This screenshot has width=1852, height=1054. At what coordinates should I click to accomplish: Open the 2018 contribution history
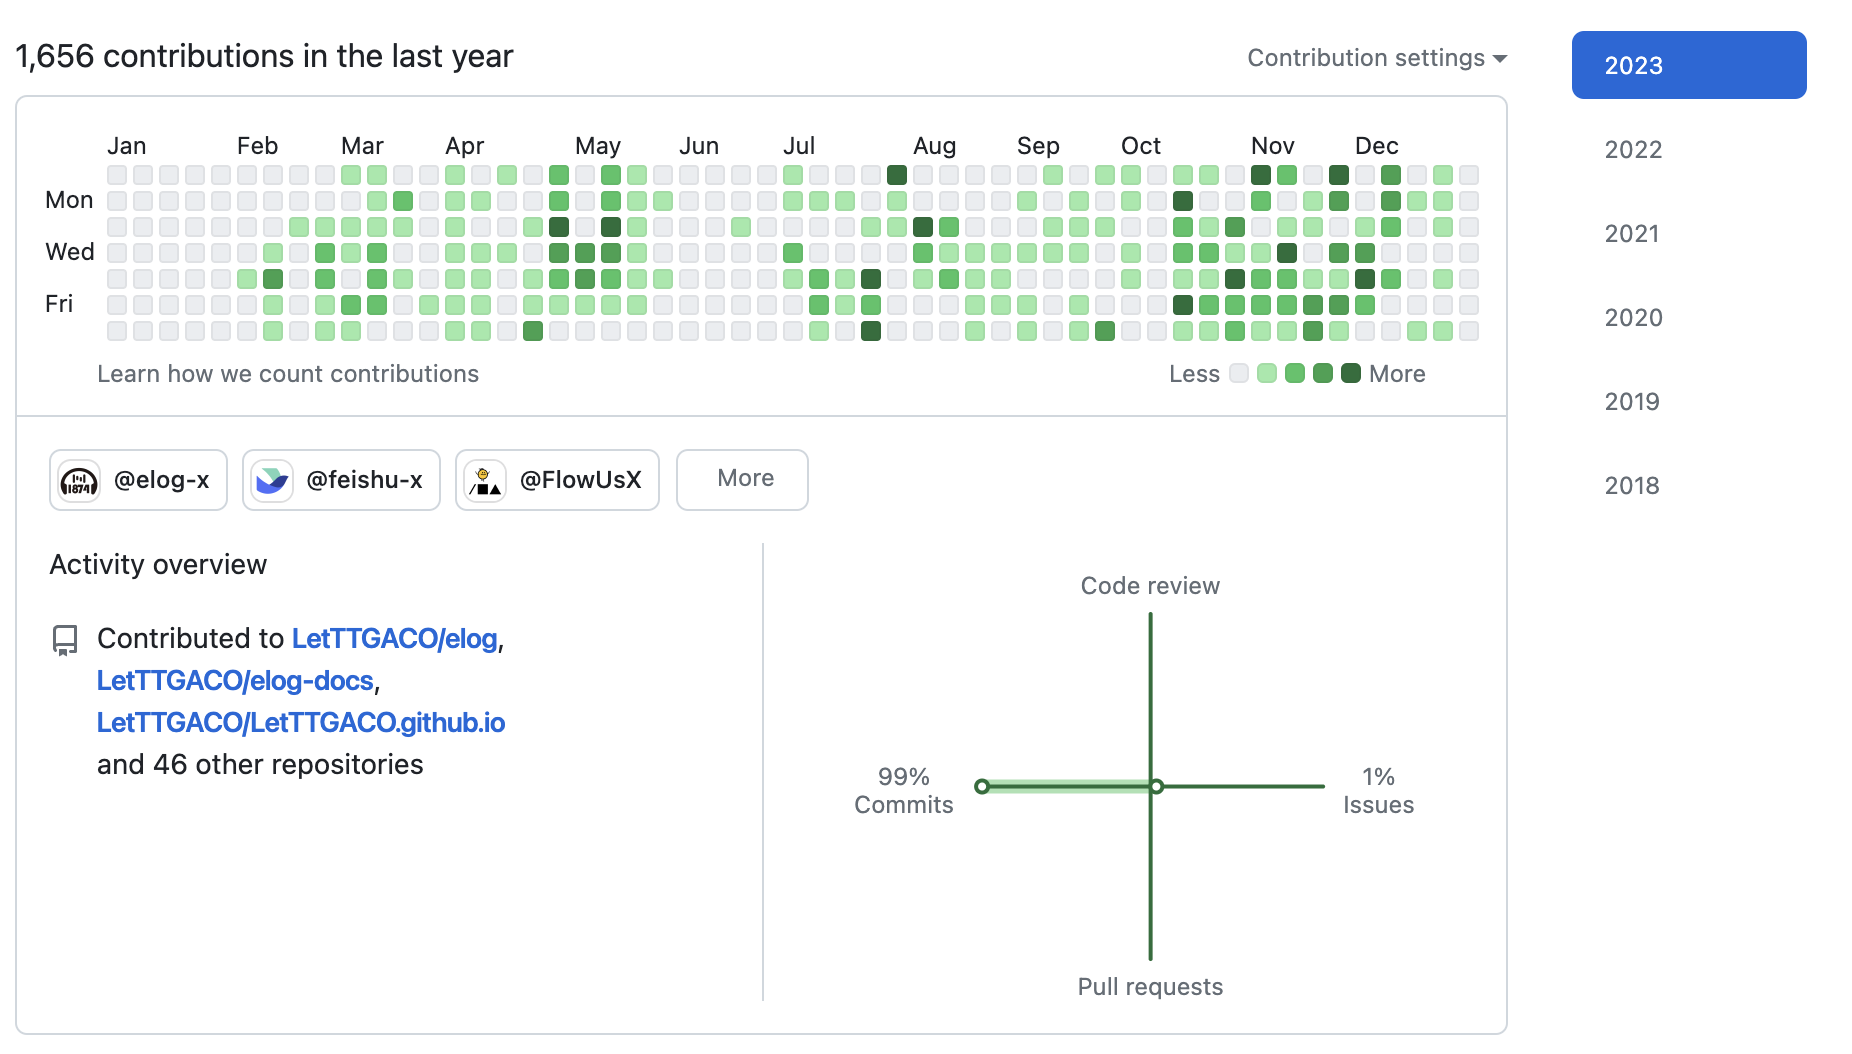point(1632,486)
